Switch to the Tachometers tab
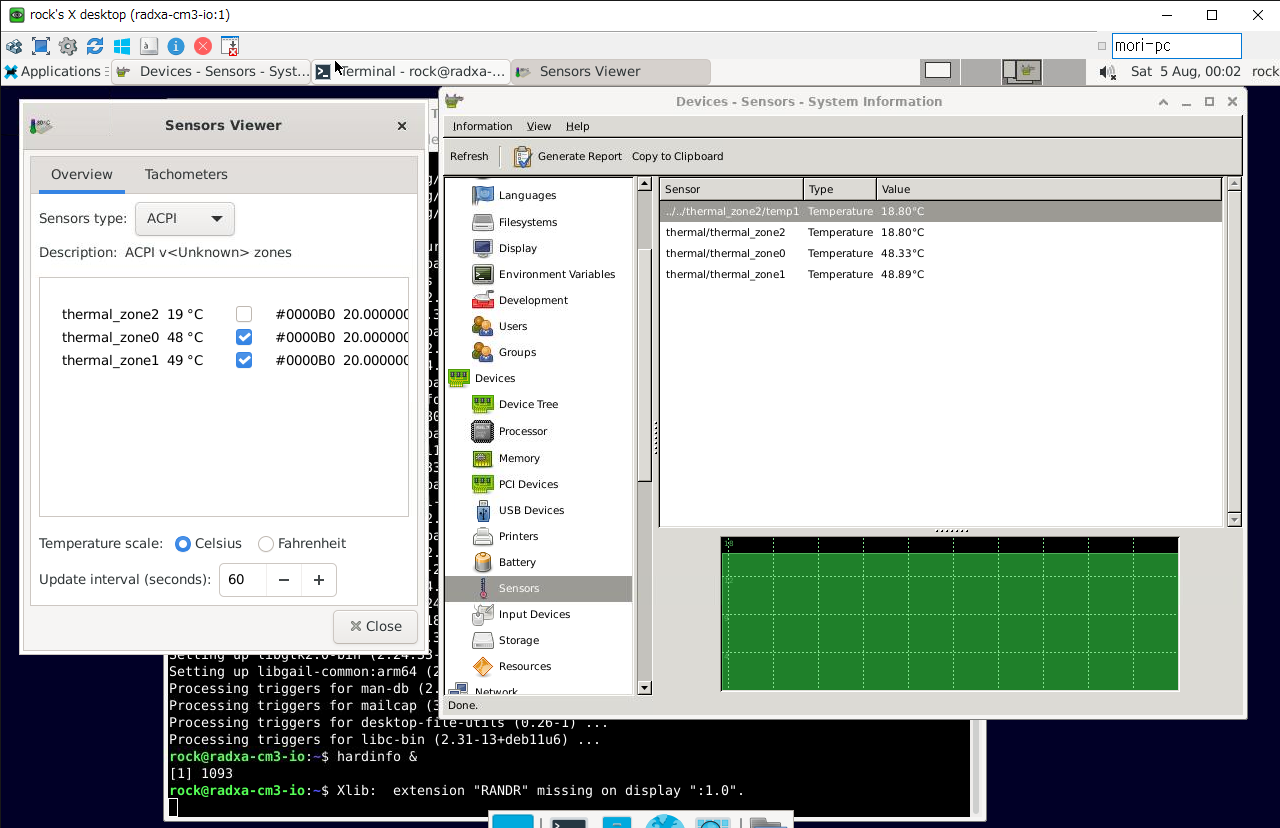The width and height of the screenshot is (1280, 828). (x=186, y=174)
